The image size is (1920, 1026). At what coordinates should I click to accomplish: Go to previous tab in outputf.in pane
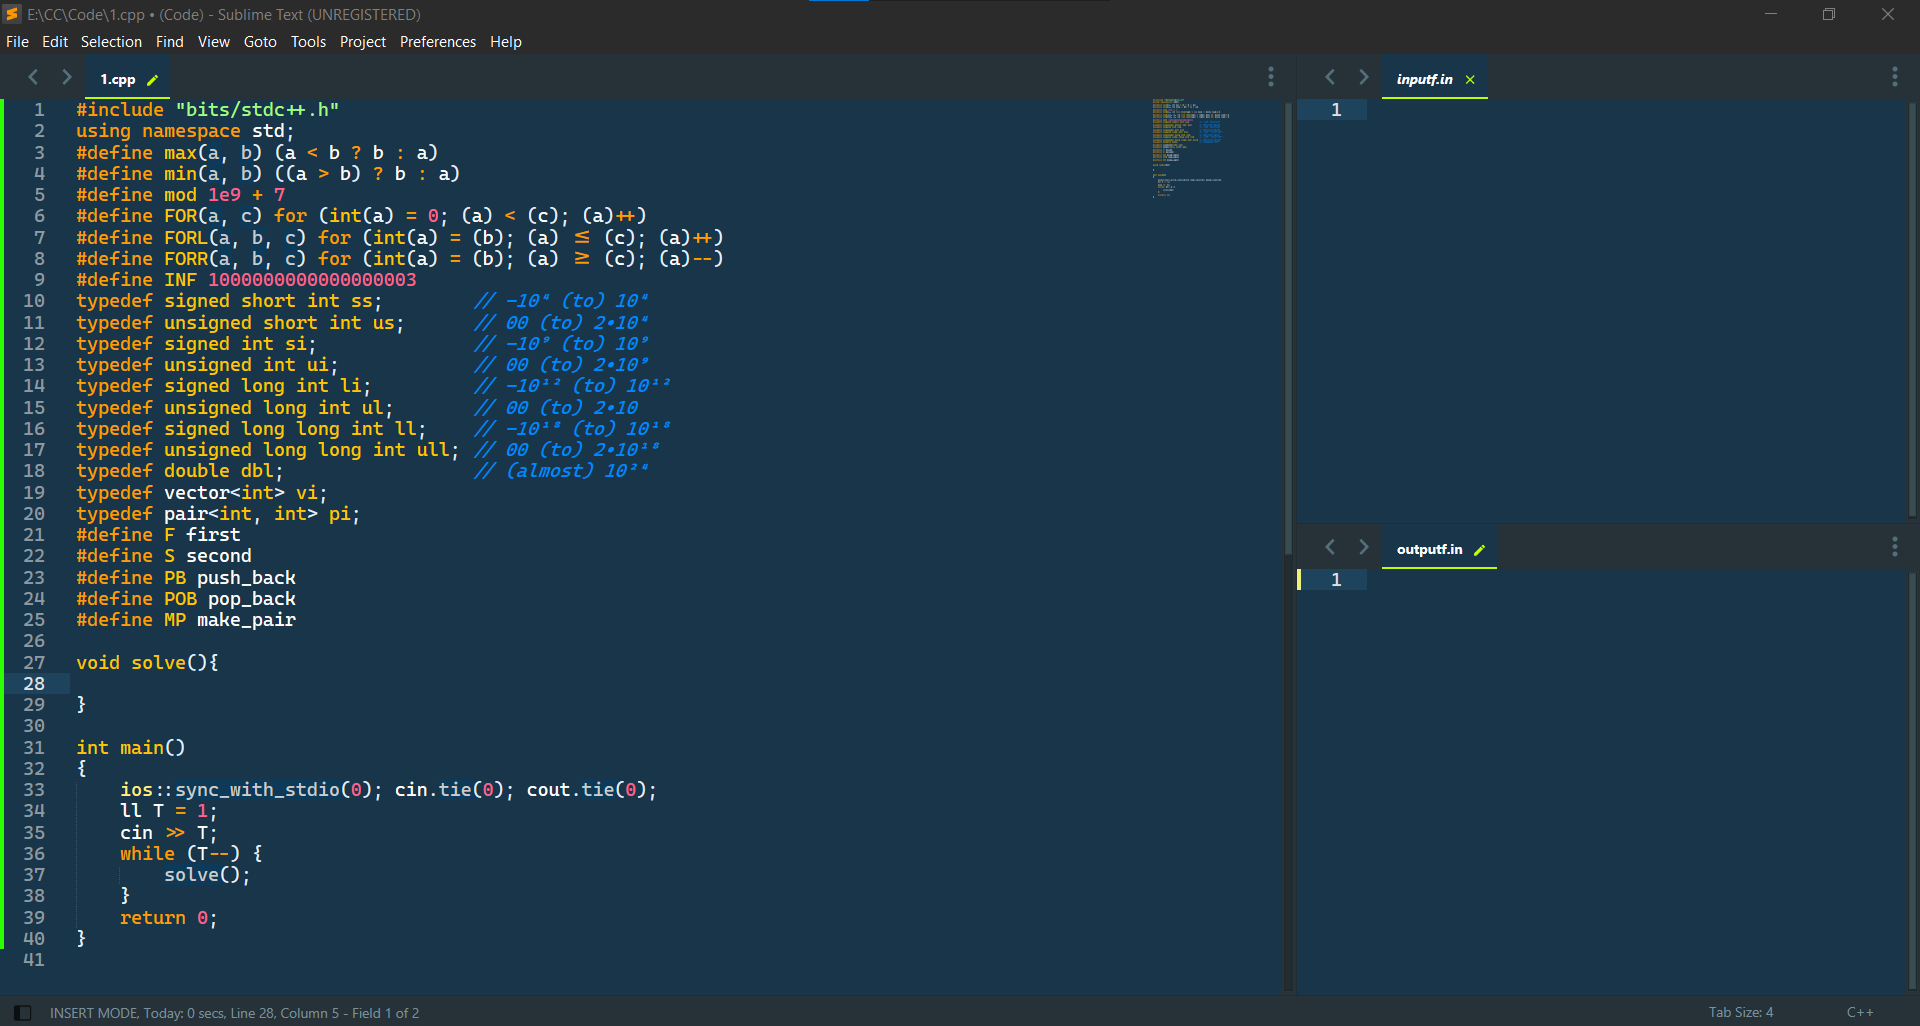pyautogui.click(x=1330, y=547)
